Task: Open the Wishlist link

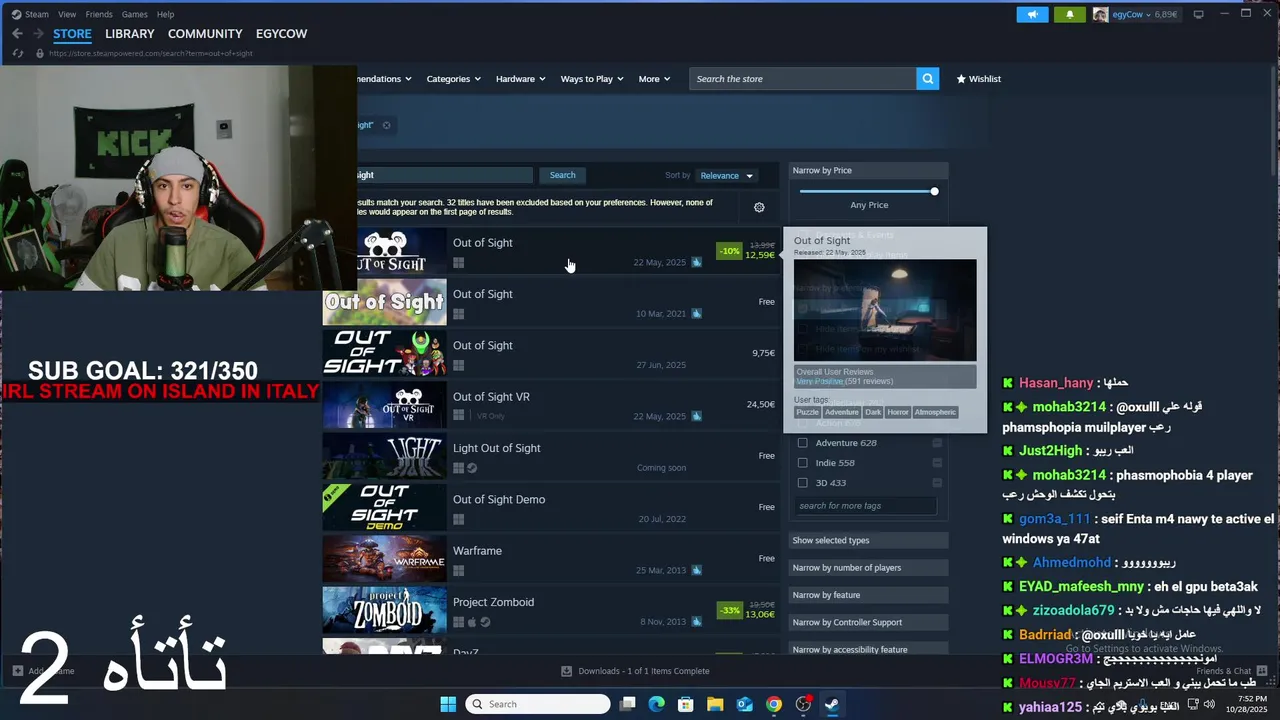Action: click(979, 79)
